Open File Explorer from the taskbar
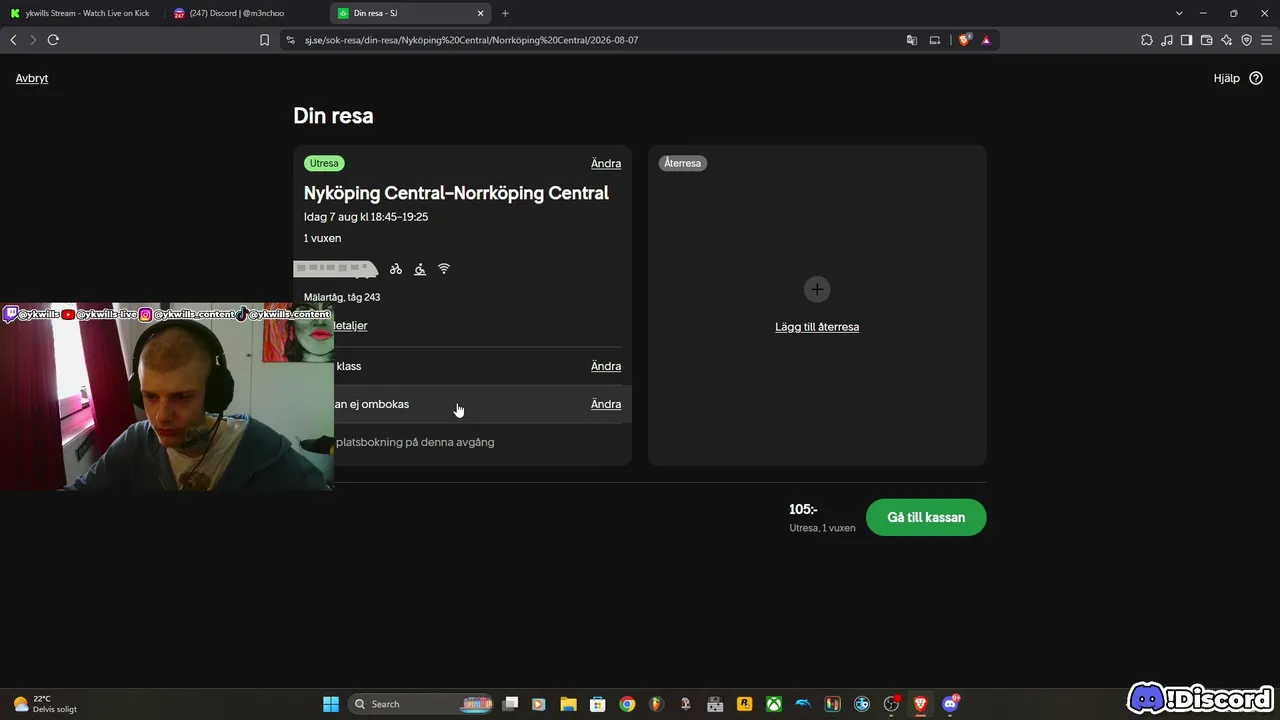The image size is (1280, 720). (x=568, y=704)
